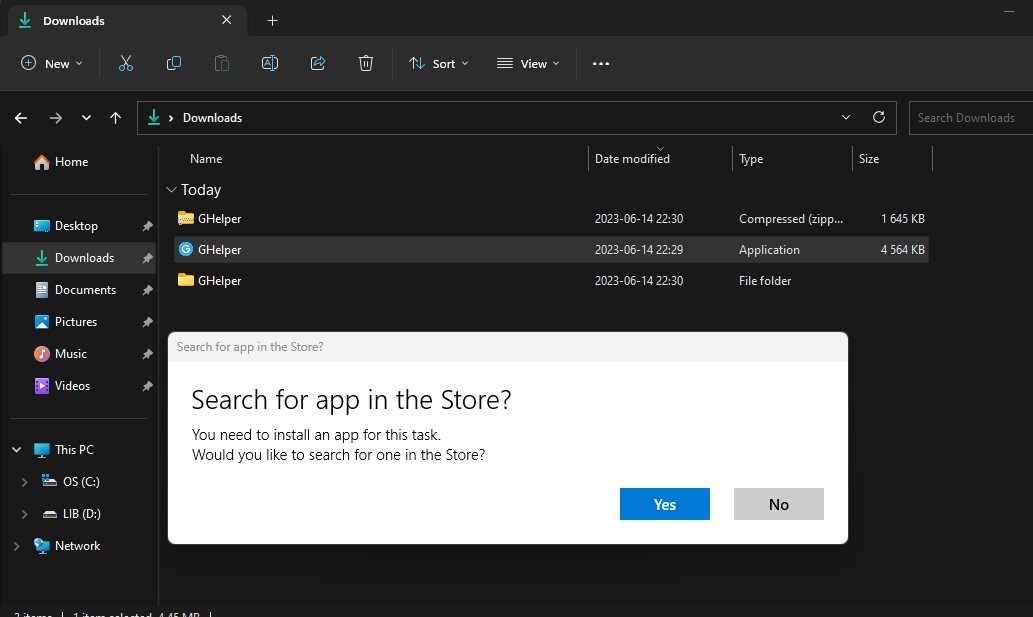Open the New item dropdown

coord(51,63)
